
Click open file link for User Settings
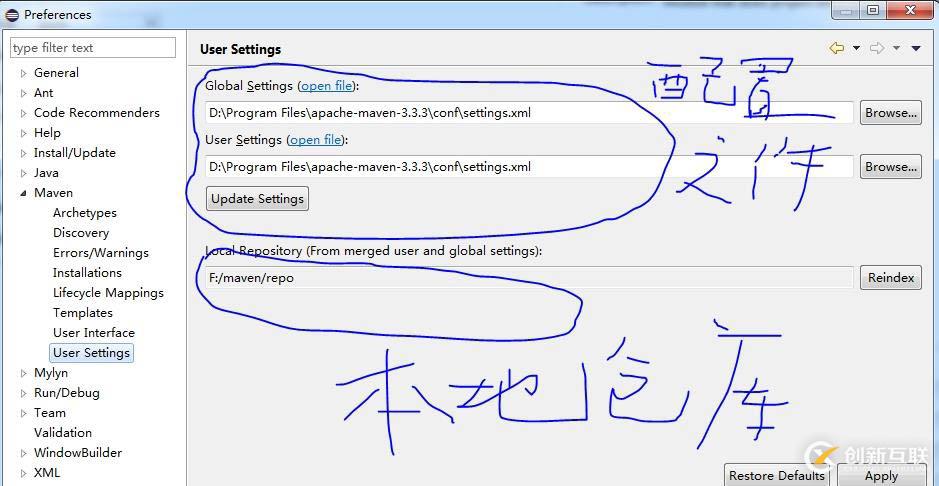[316, 139]
